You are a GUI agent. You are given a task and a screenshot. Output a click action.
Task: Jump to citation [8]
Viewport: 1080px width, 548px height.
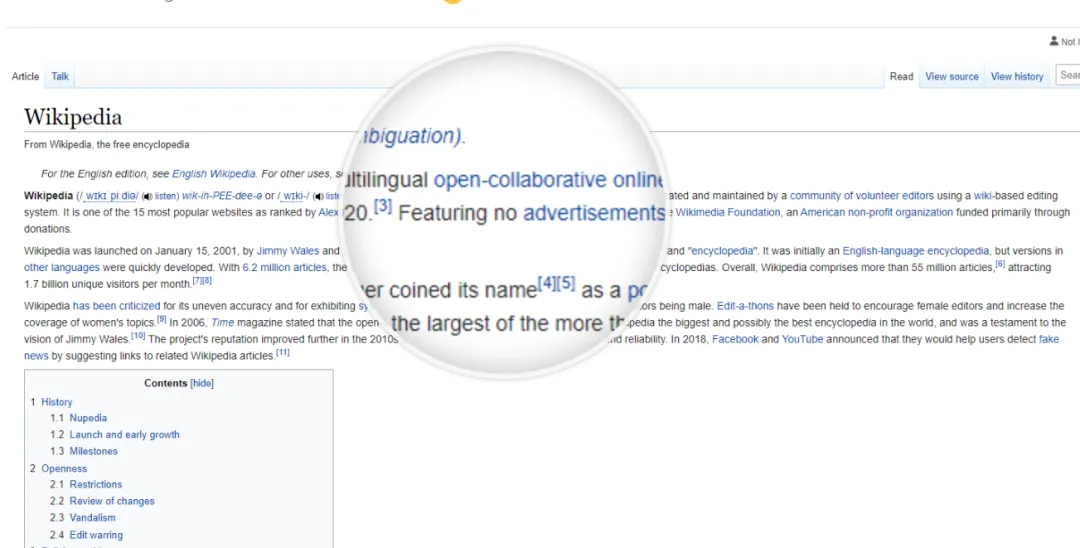pyautogui.click(x=207, y=280)
